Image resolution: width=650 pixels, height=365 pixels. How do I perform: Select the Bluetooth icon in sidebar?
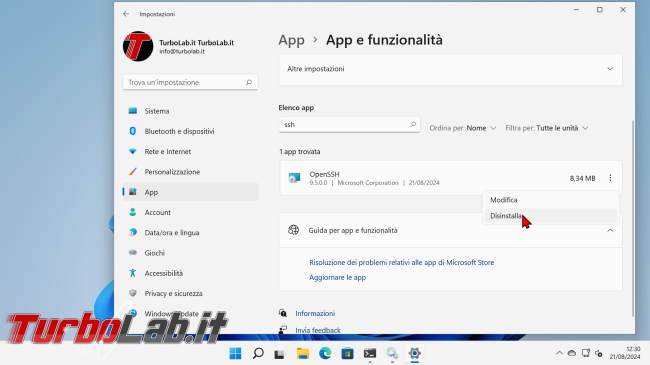click(x=133, y=131)
